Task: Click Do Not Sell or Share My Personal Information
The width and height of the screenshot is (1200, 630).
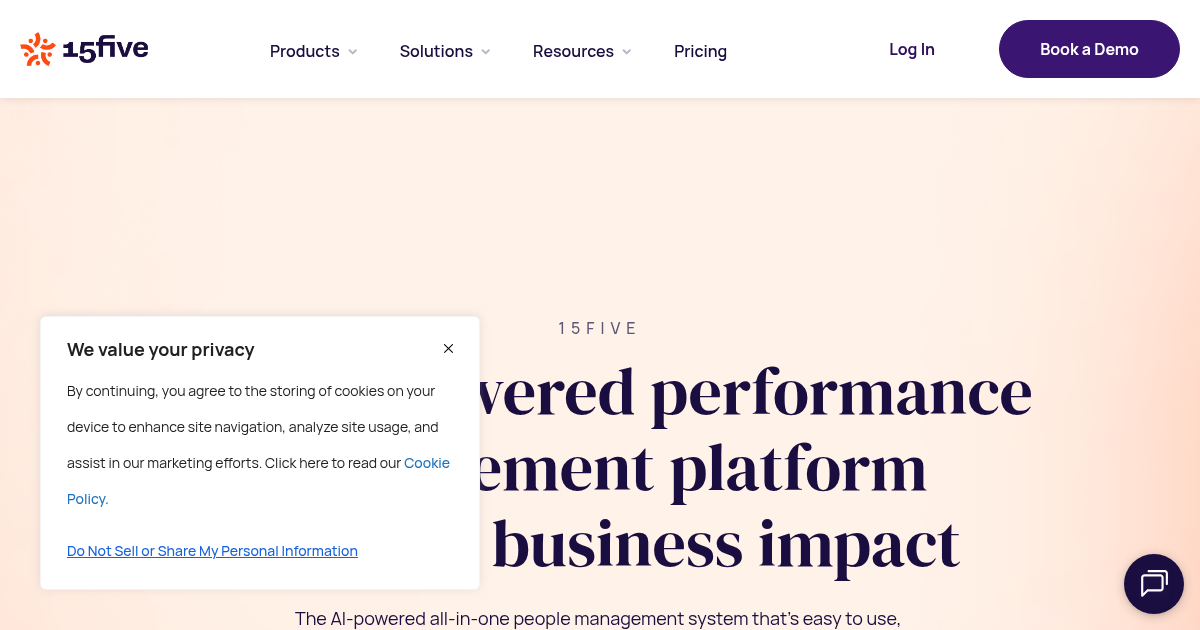Action: coord(212,551)
